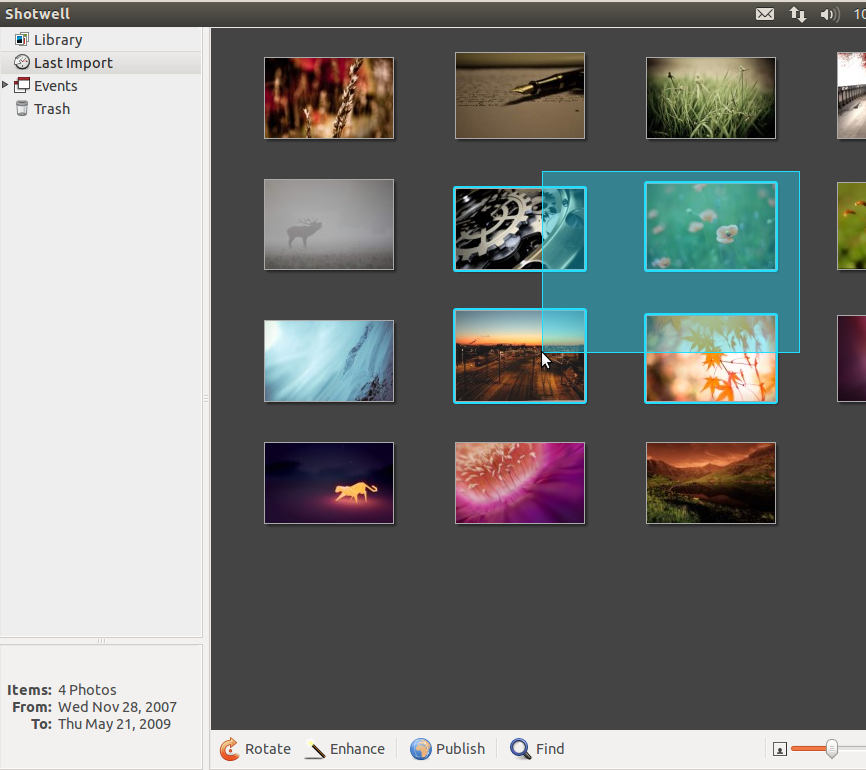Image resolution: width=866 pixels, height=770 pixels.
Task: Select the deer in fog photo
Action: (328, 224)
